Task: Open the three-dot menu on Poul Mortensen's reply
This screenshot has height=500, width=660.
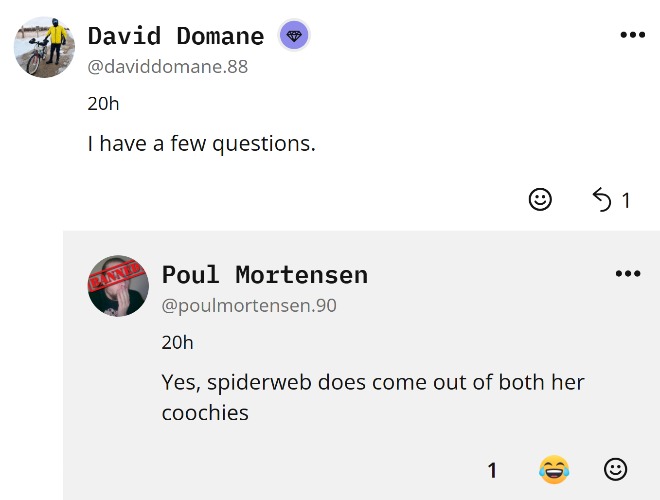Action: click(x=627, y=274)
